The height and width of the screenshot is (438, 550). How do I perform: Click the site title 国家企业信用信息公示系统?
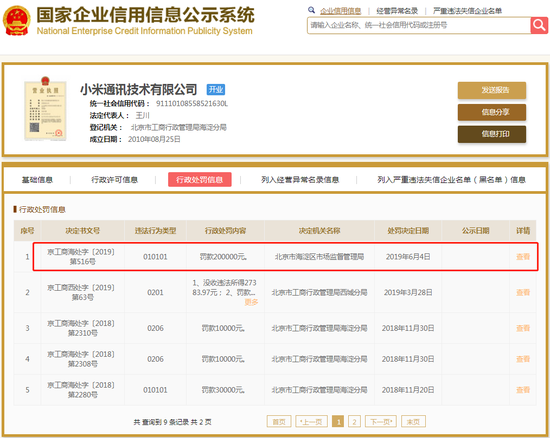pos(146,15)
